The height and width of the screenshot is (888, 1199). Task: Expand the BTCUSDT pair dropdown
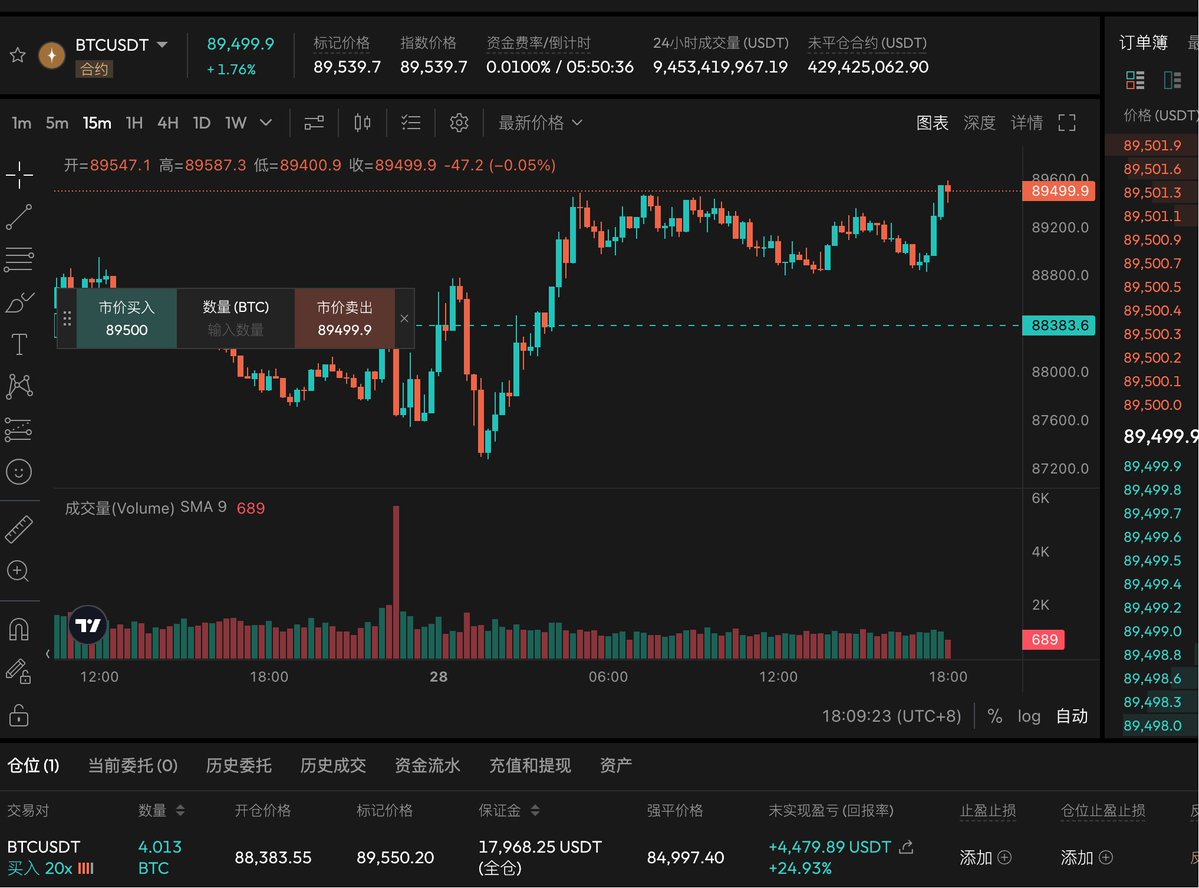(x=163, y=45)
